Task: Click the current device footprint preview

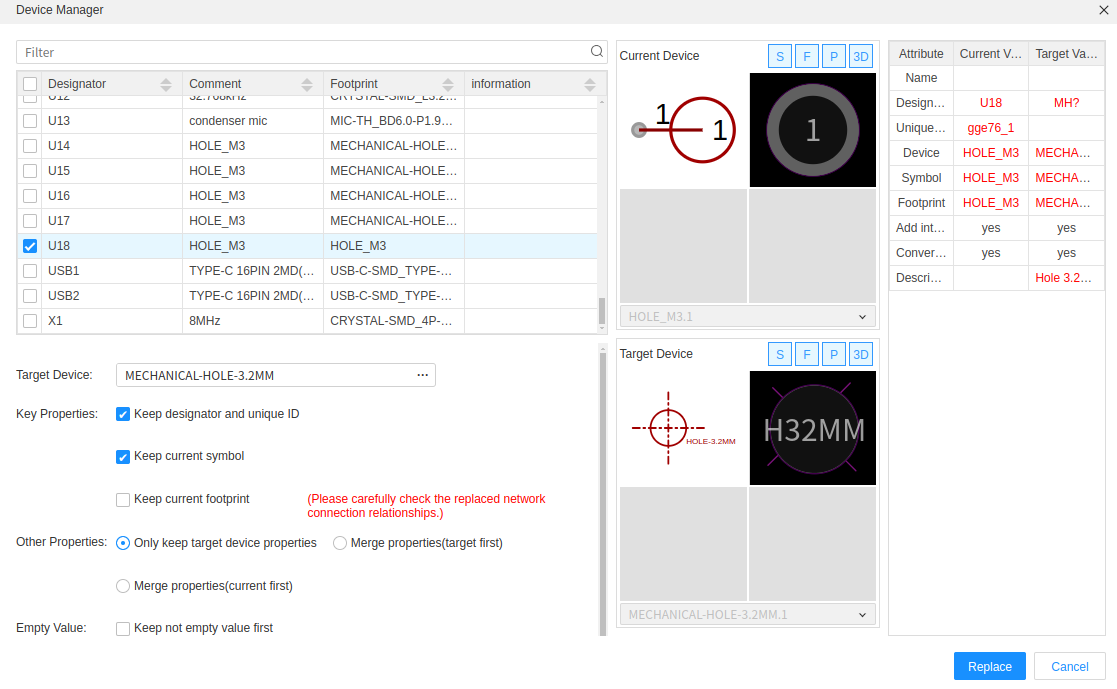Action: pos(813,130)
